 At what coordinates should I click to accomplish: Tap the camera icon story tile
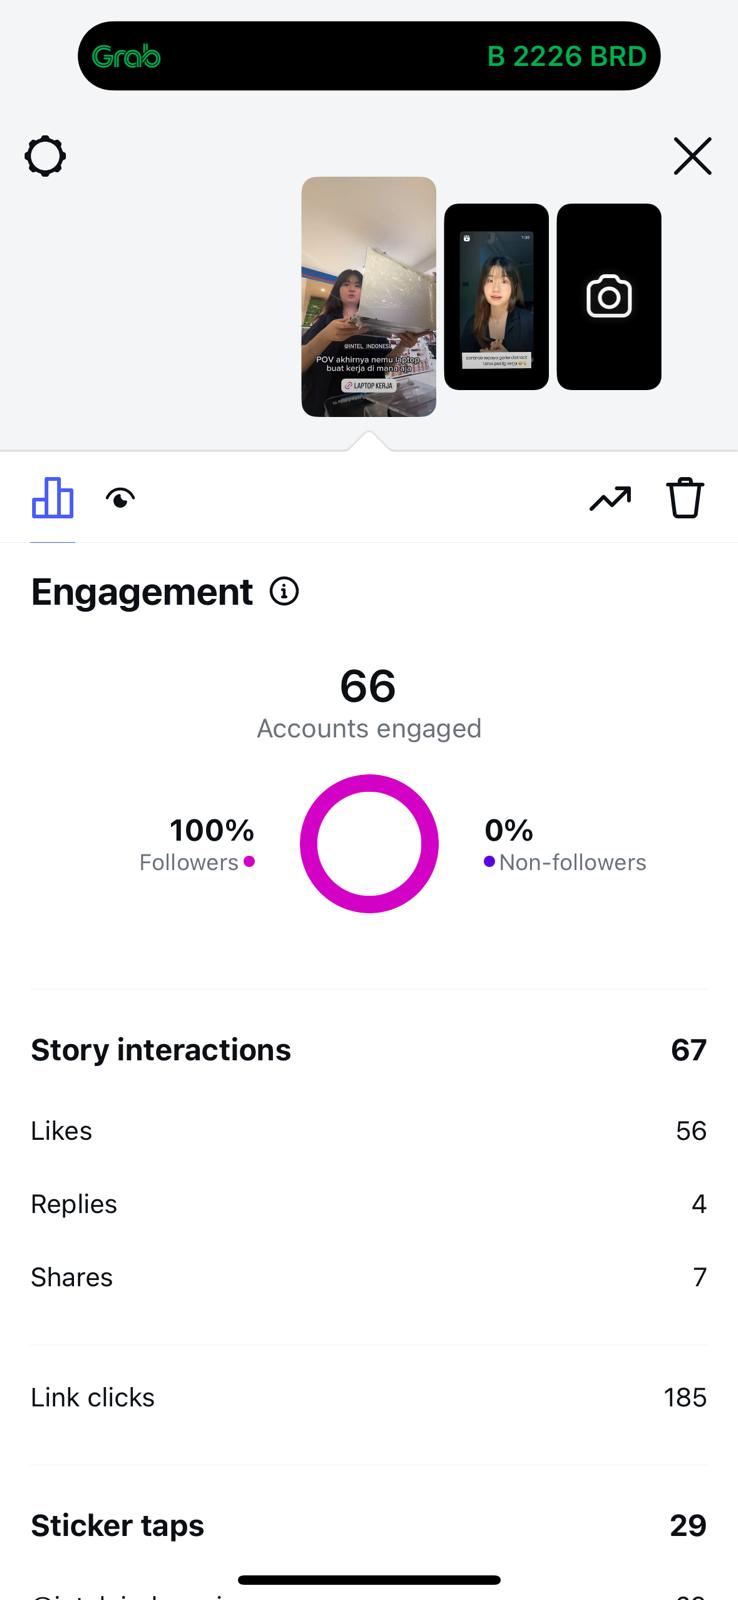point(608,297)
